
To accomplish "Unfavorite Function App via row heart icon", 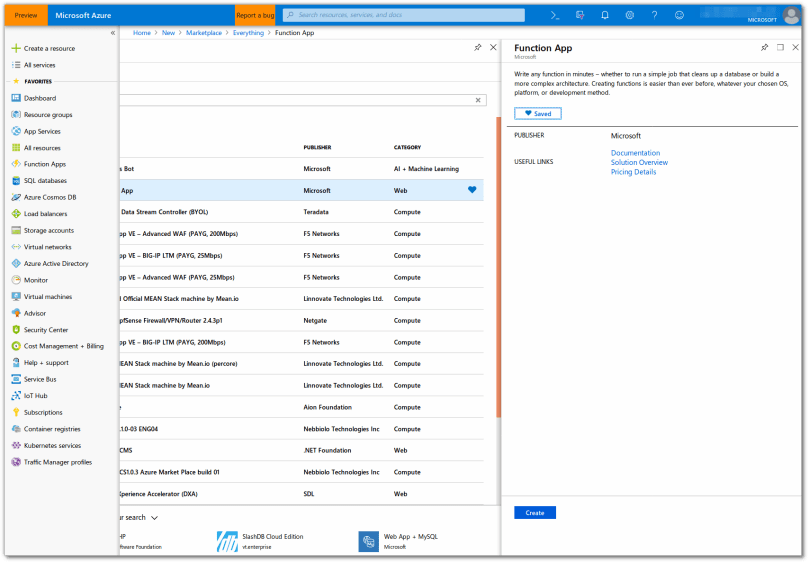I will click(x=472, y=190).
